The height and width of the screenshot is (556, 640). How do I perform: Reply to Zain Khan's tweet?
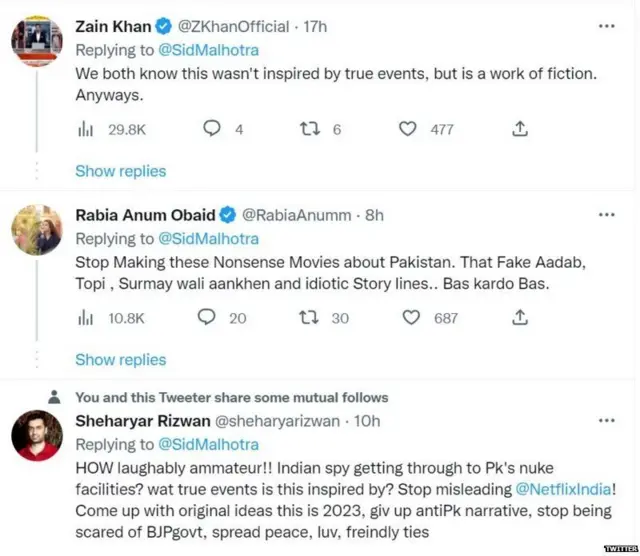coord(212,129)
